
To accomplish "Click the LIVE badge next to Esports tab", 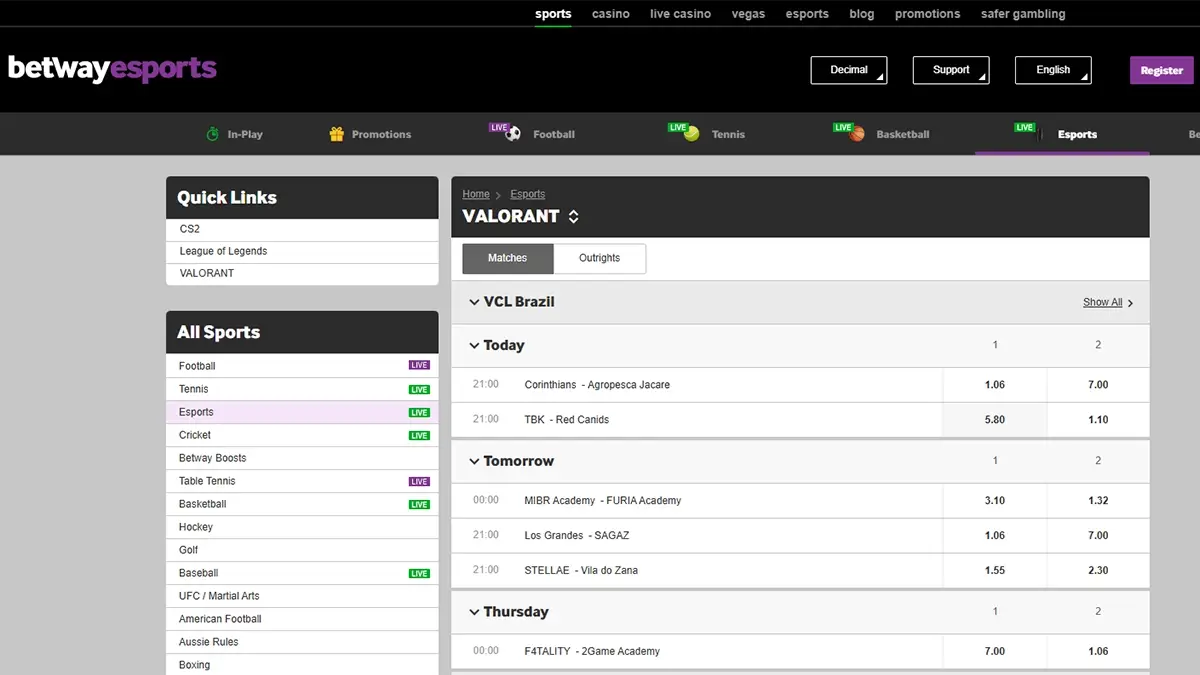I will [x=1024, y=127].
